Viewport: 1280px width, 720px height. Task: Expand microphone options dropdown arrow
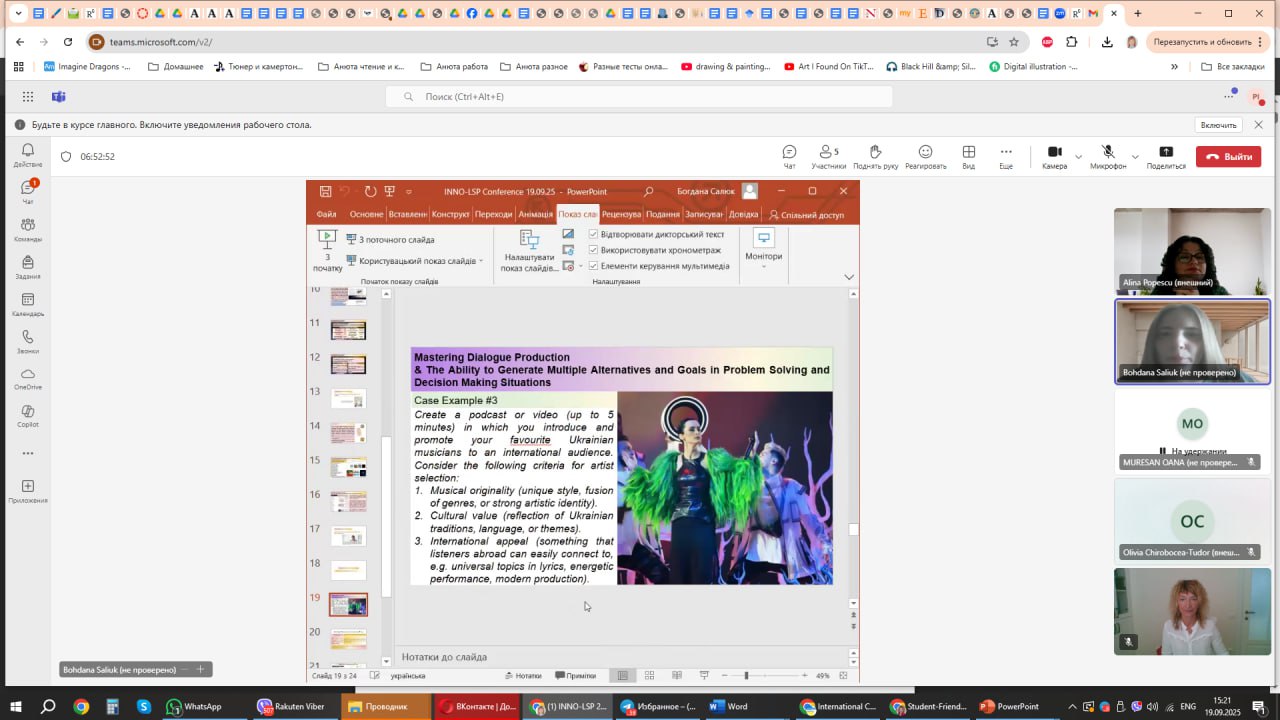pos(1135,157)
